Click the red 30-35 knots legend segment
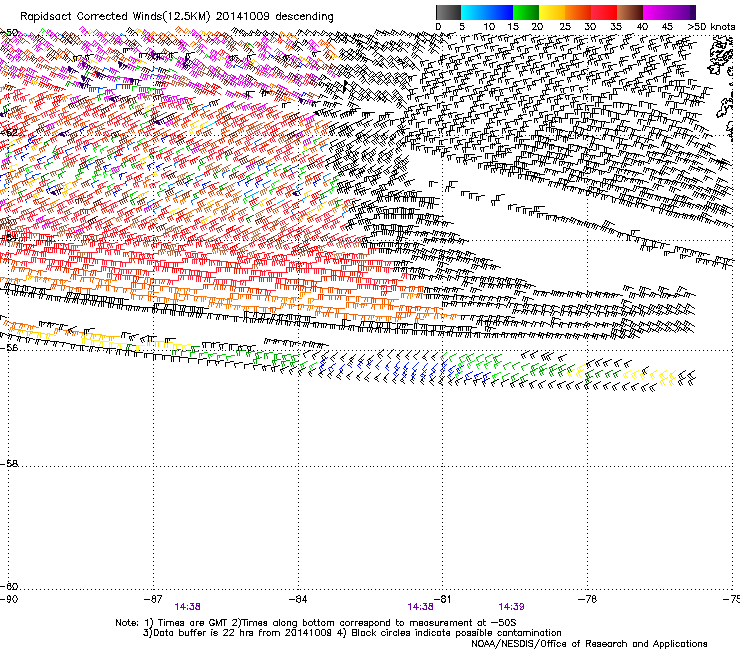 pyautogui.click(x=604, y=12)
